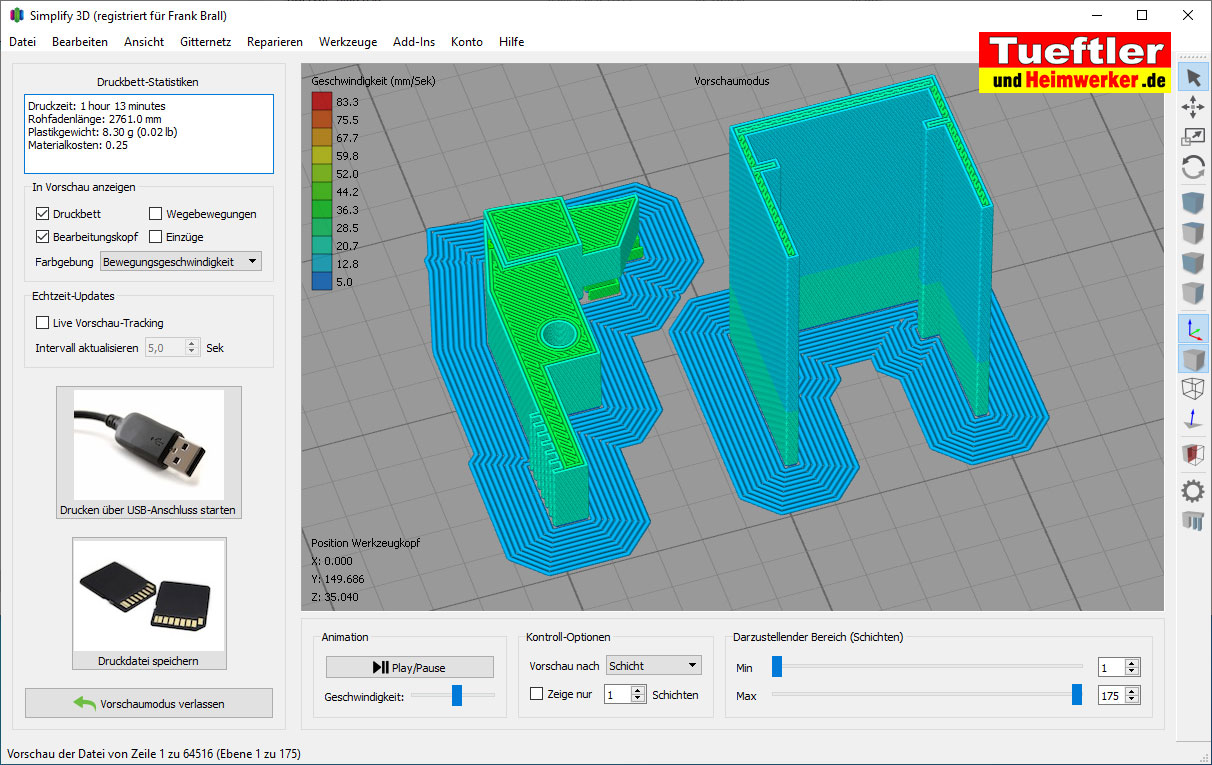
Task: Open the Farbgebung dropdown
Action: tap(180, 262)
